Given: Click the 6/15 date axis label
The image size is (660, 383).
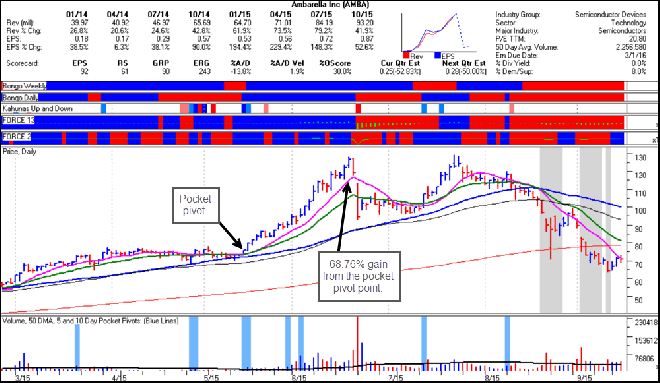Looking at the screenshot, I should pyautogui.click(x=299, y=378).
